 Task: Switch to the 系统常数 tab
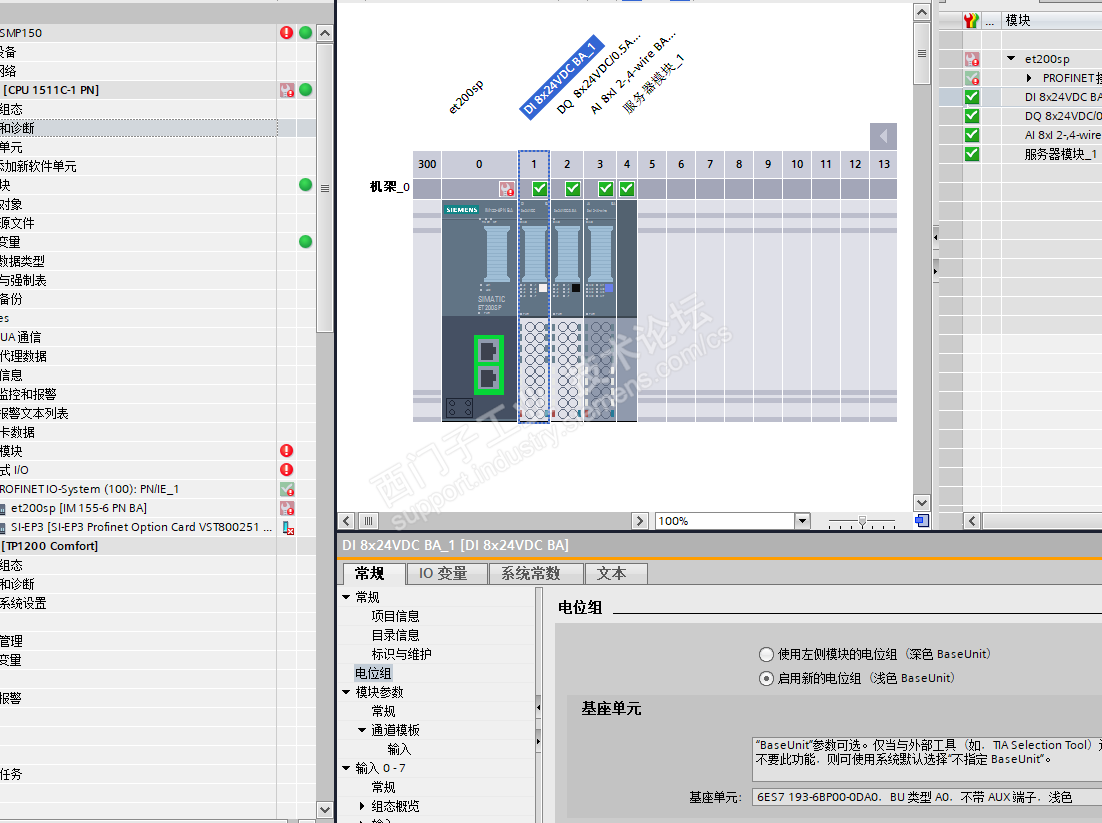(536, 573)
